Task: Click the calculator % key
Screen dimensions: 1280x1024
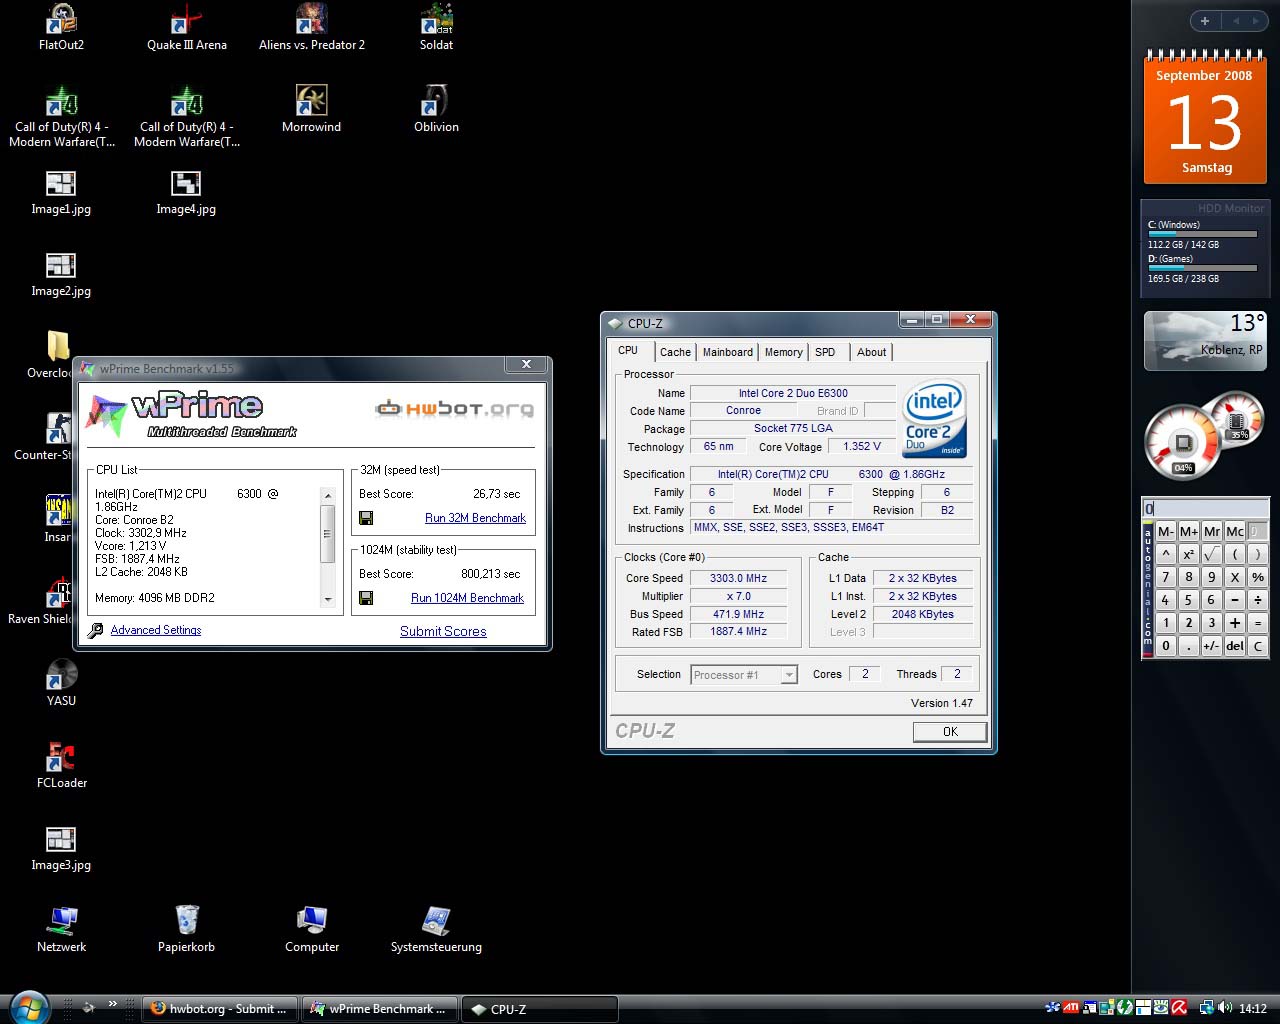Action: pos(1258,577)
